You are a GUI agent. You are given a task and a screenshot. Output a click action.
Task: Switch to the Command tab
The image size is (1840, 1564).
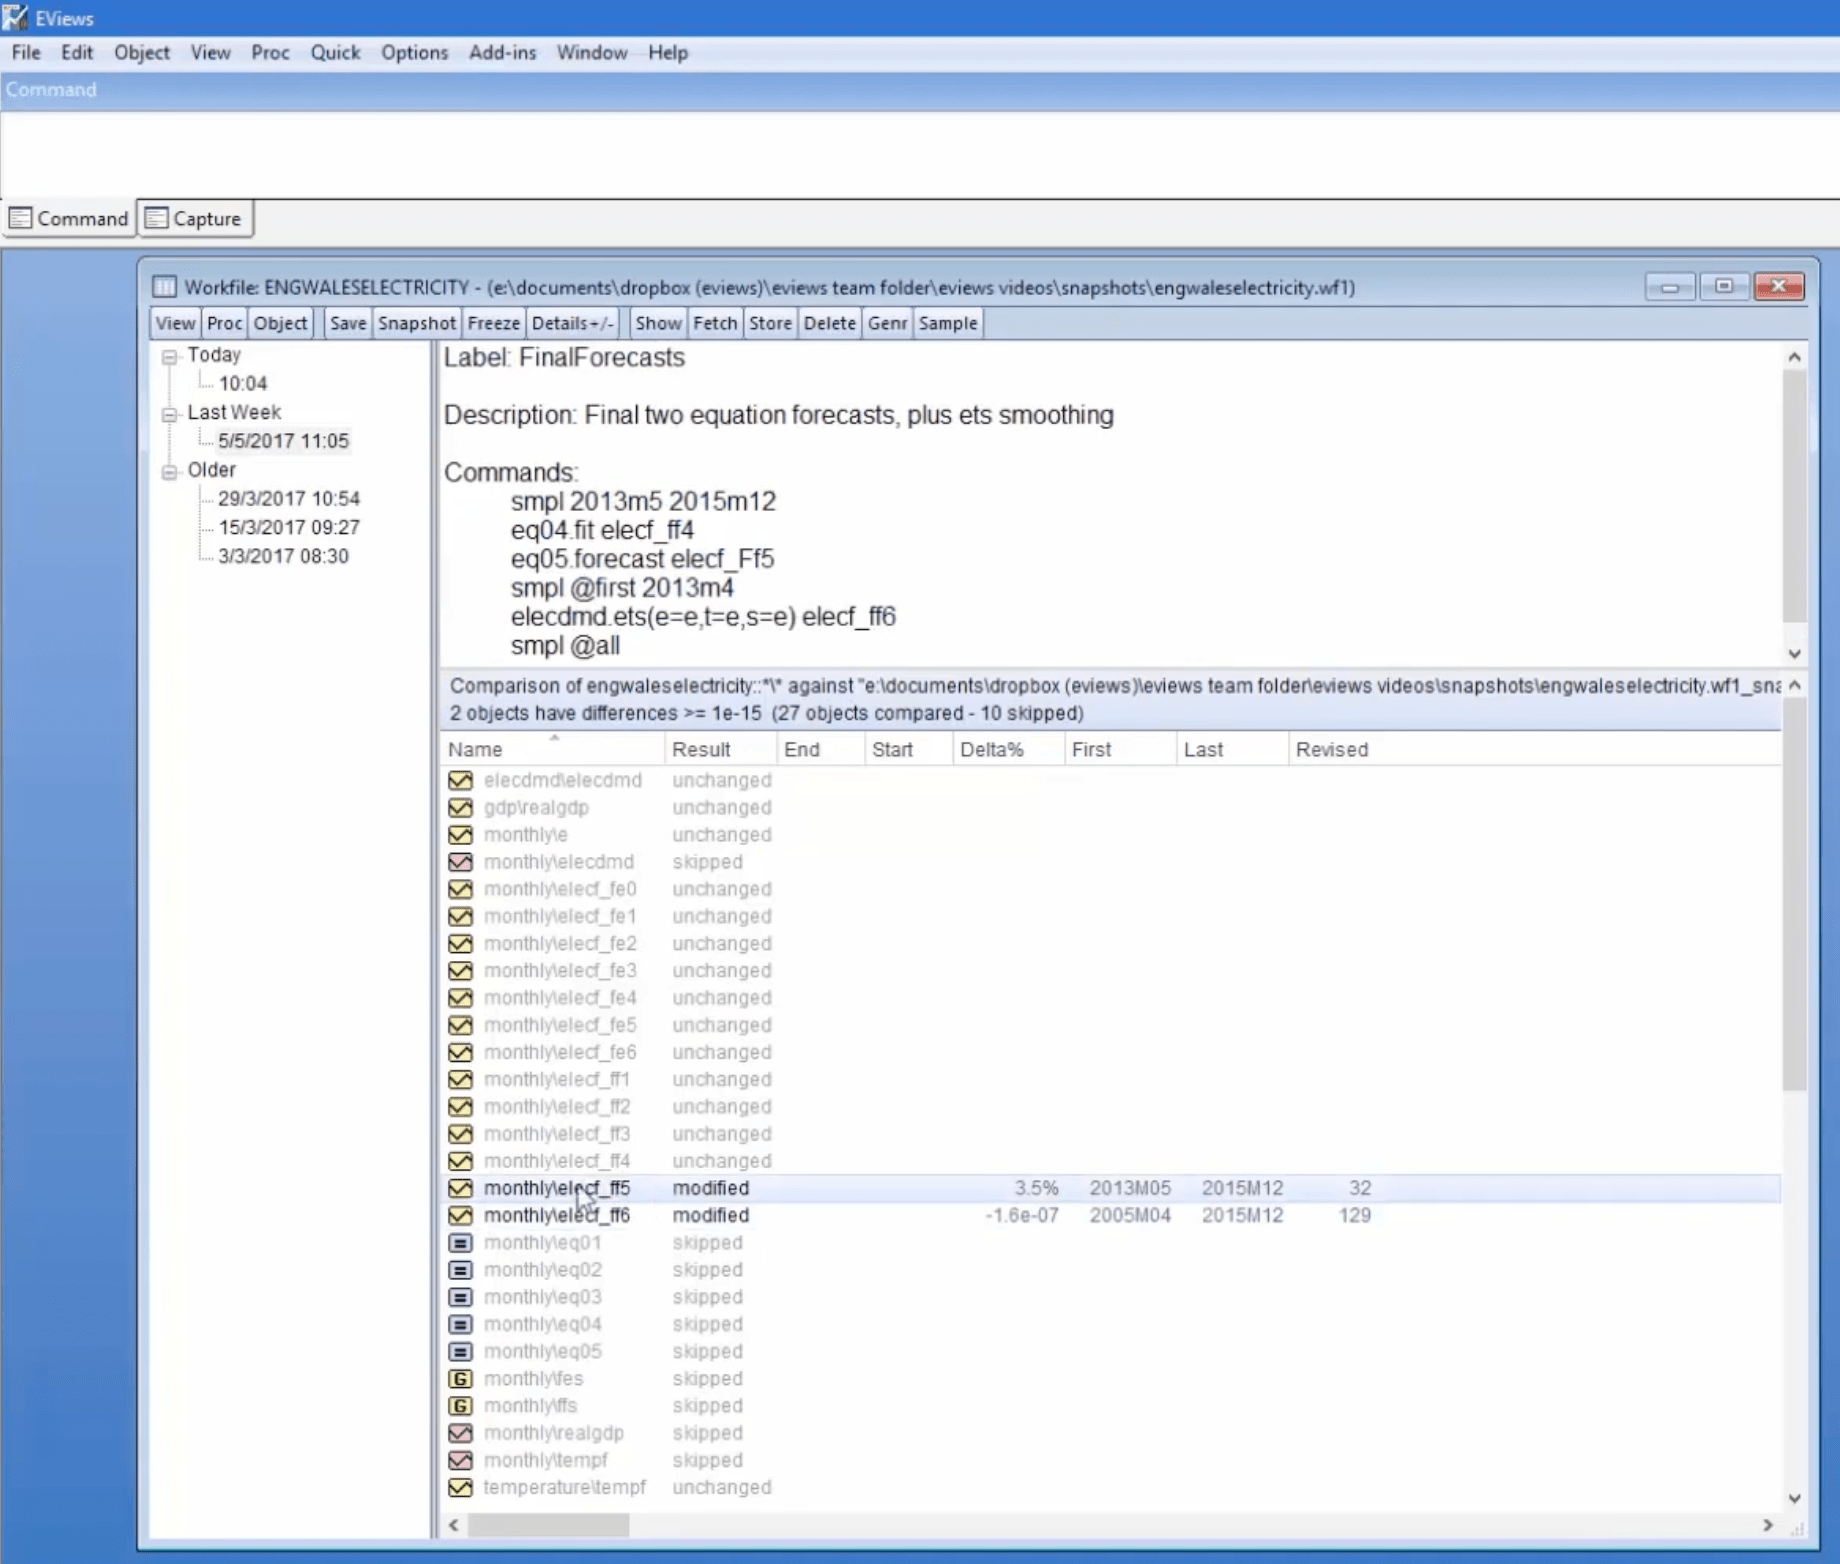[x=69, y=218]
